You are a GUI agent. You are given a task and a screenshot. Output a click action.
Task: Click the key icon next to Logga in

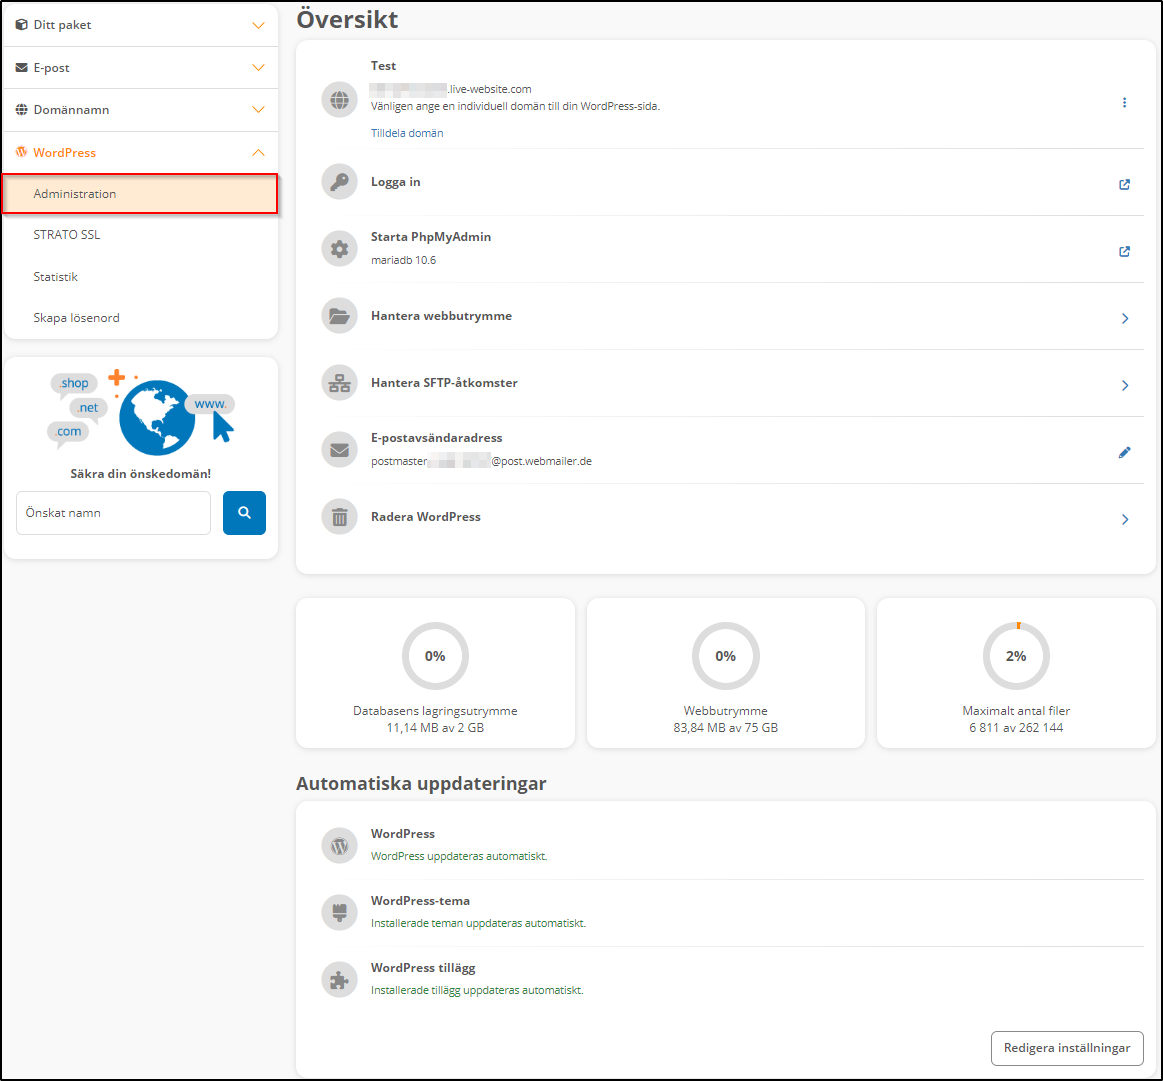339,183
